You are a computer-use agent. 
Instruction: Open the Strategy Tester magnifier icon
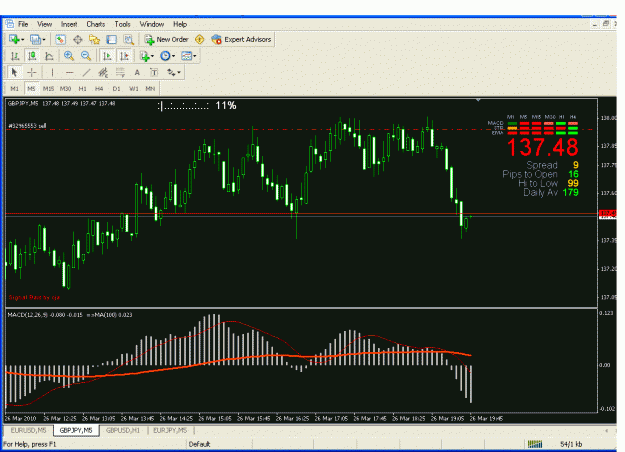[128, 39]
